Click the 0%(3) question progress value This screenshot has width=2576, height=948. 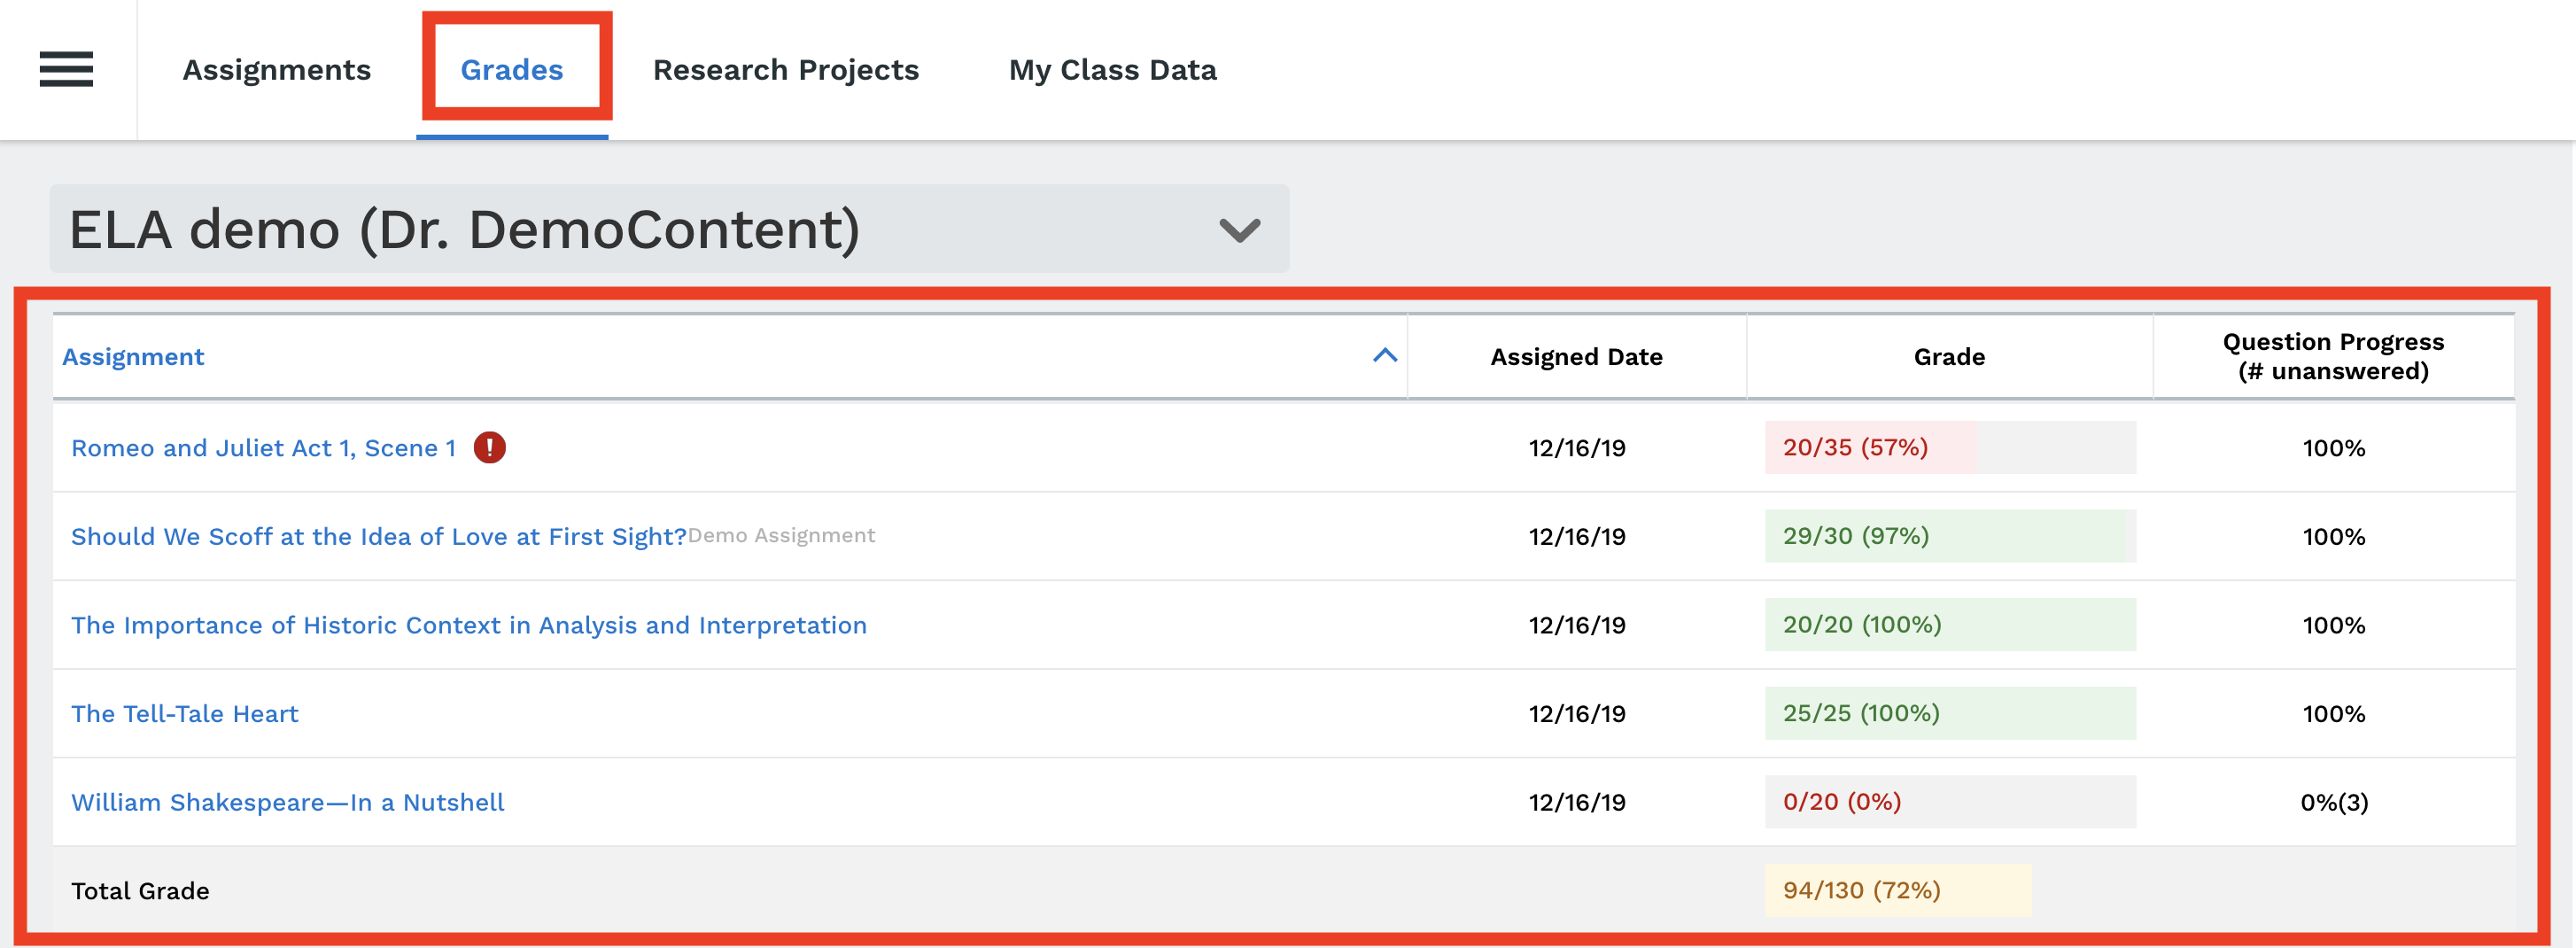point(2334,802)
